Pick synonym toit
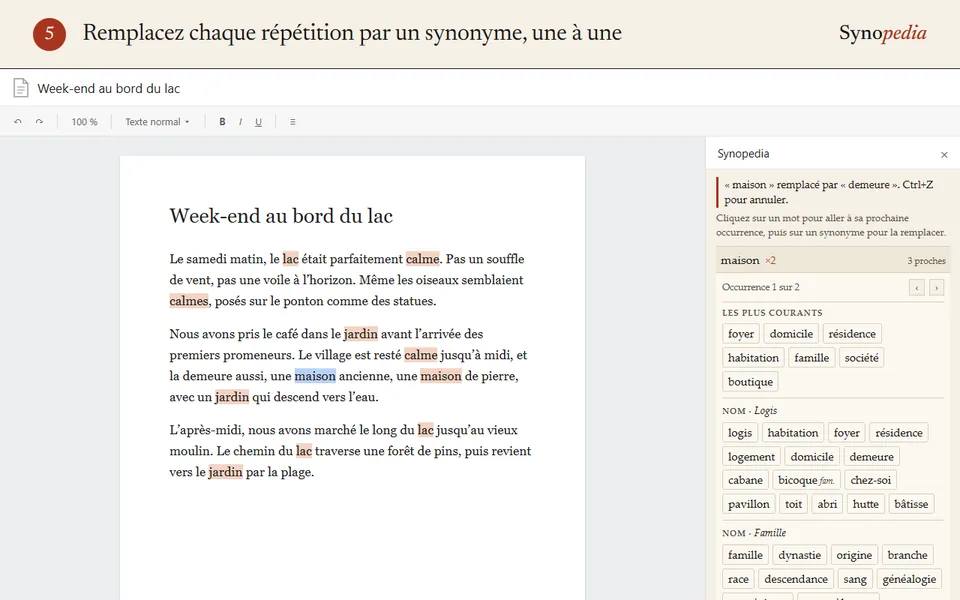The width and height of the screenshot is (960, 600). pyautogui.click(x=793, y=504)
